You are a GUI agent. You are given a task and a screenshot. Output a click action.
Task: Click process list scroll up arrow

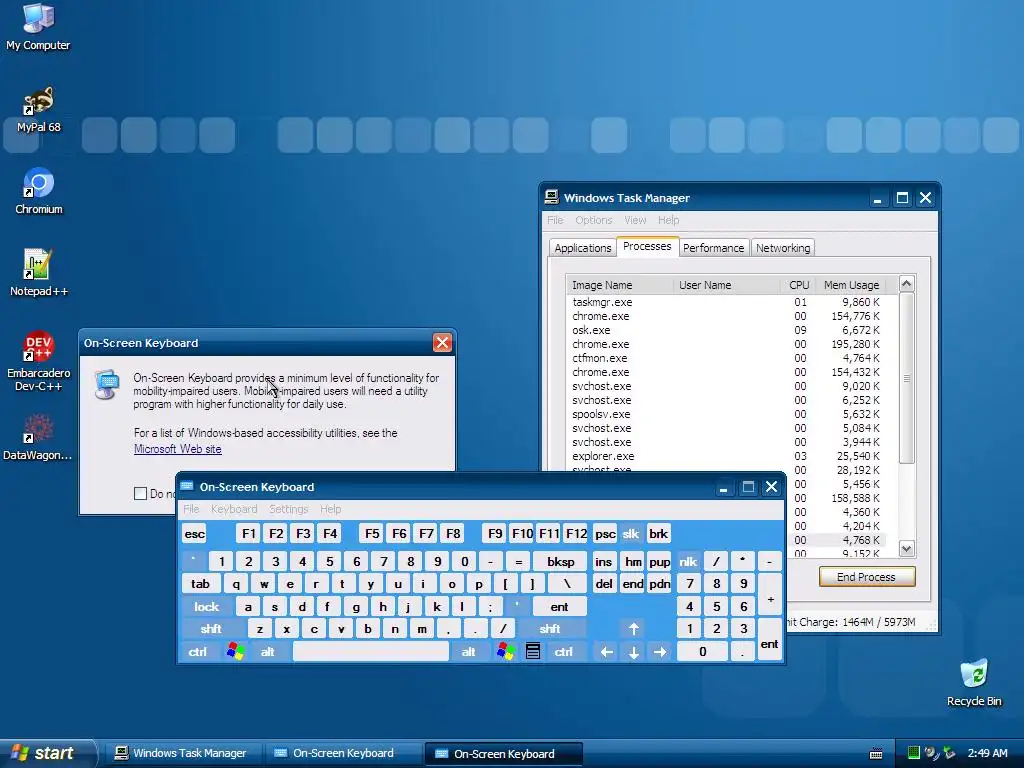[x=906, y=283]
